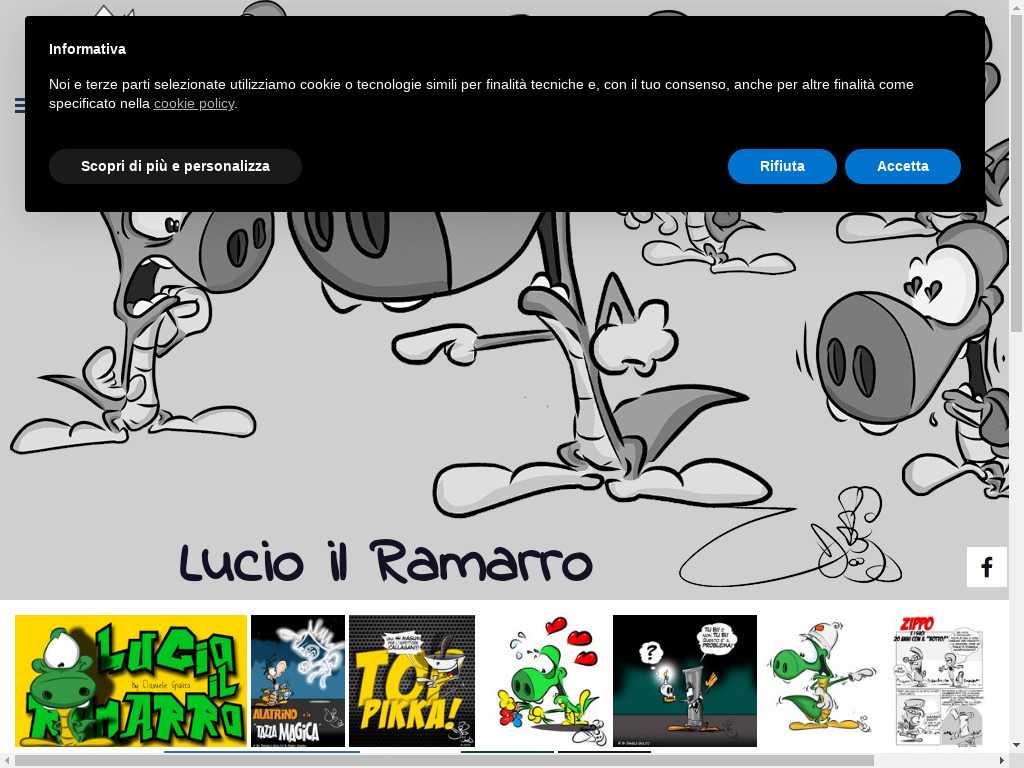Click the Lucio il Ramarro title text
Image resolution: width=1024 pixels, height=768 pixels.
pos(386,562)
